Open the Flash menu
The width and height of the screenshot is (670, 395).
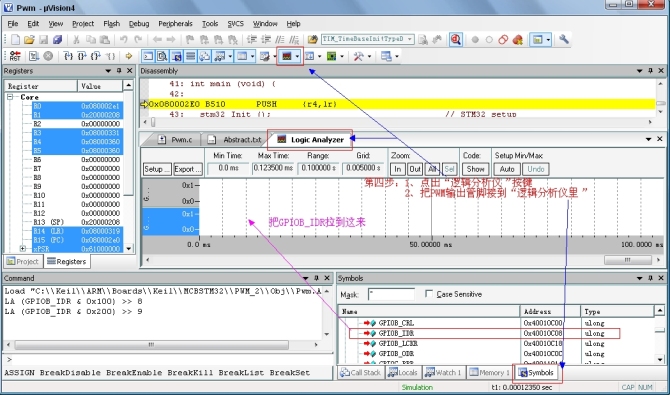click(112, 24)
